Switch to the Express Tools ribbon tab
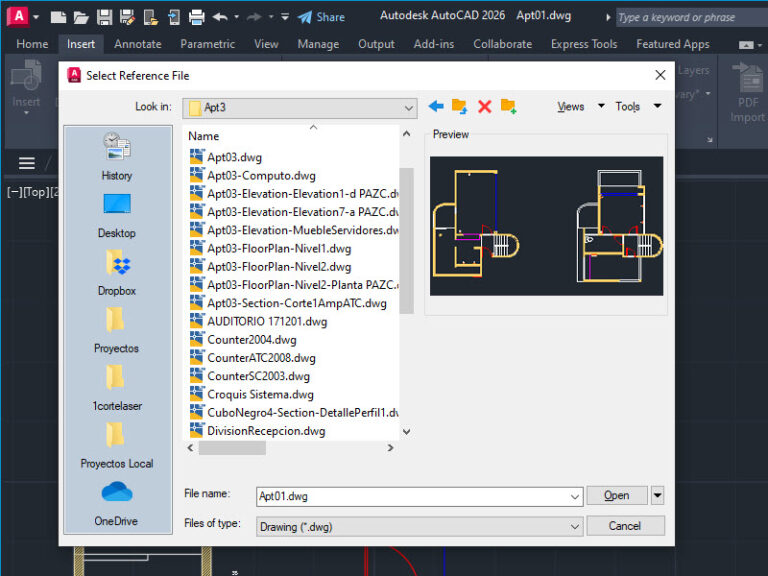The image size is (768, 576). 584,44
